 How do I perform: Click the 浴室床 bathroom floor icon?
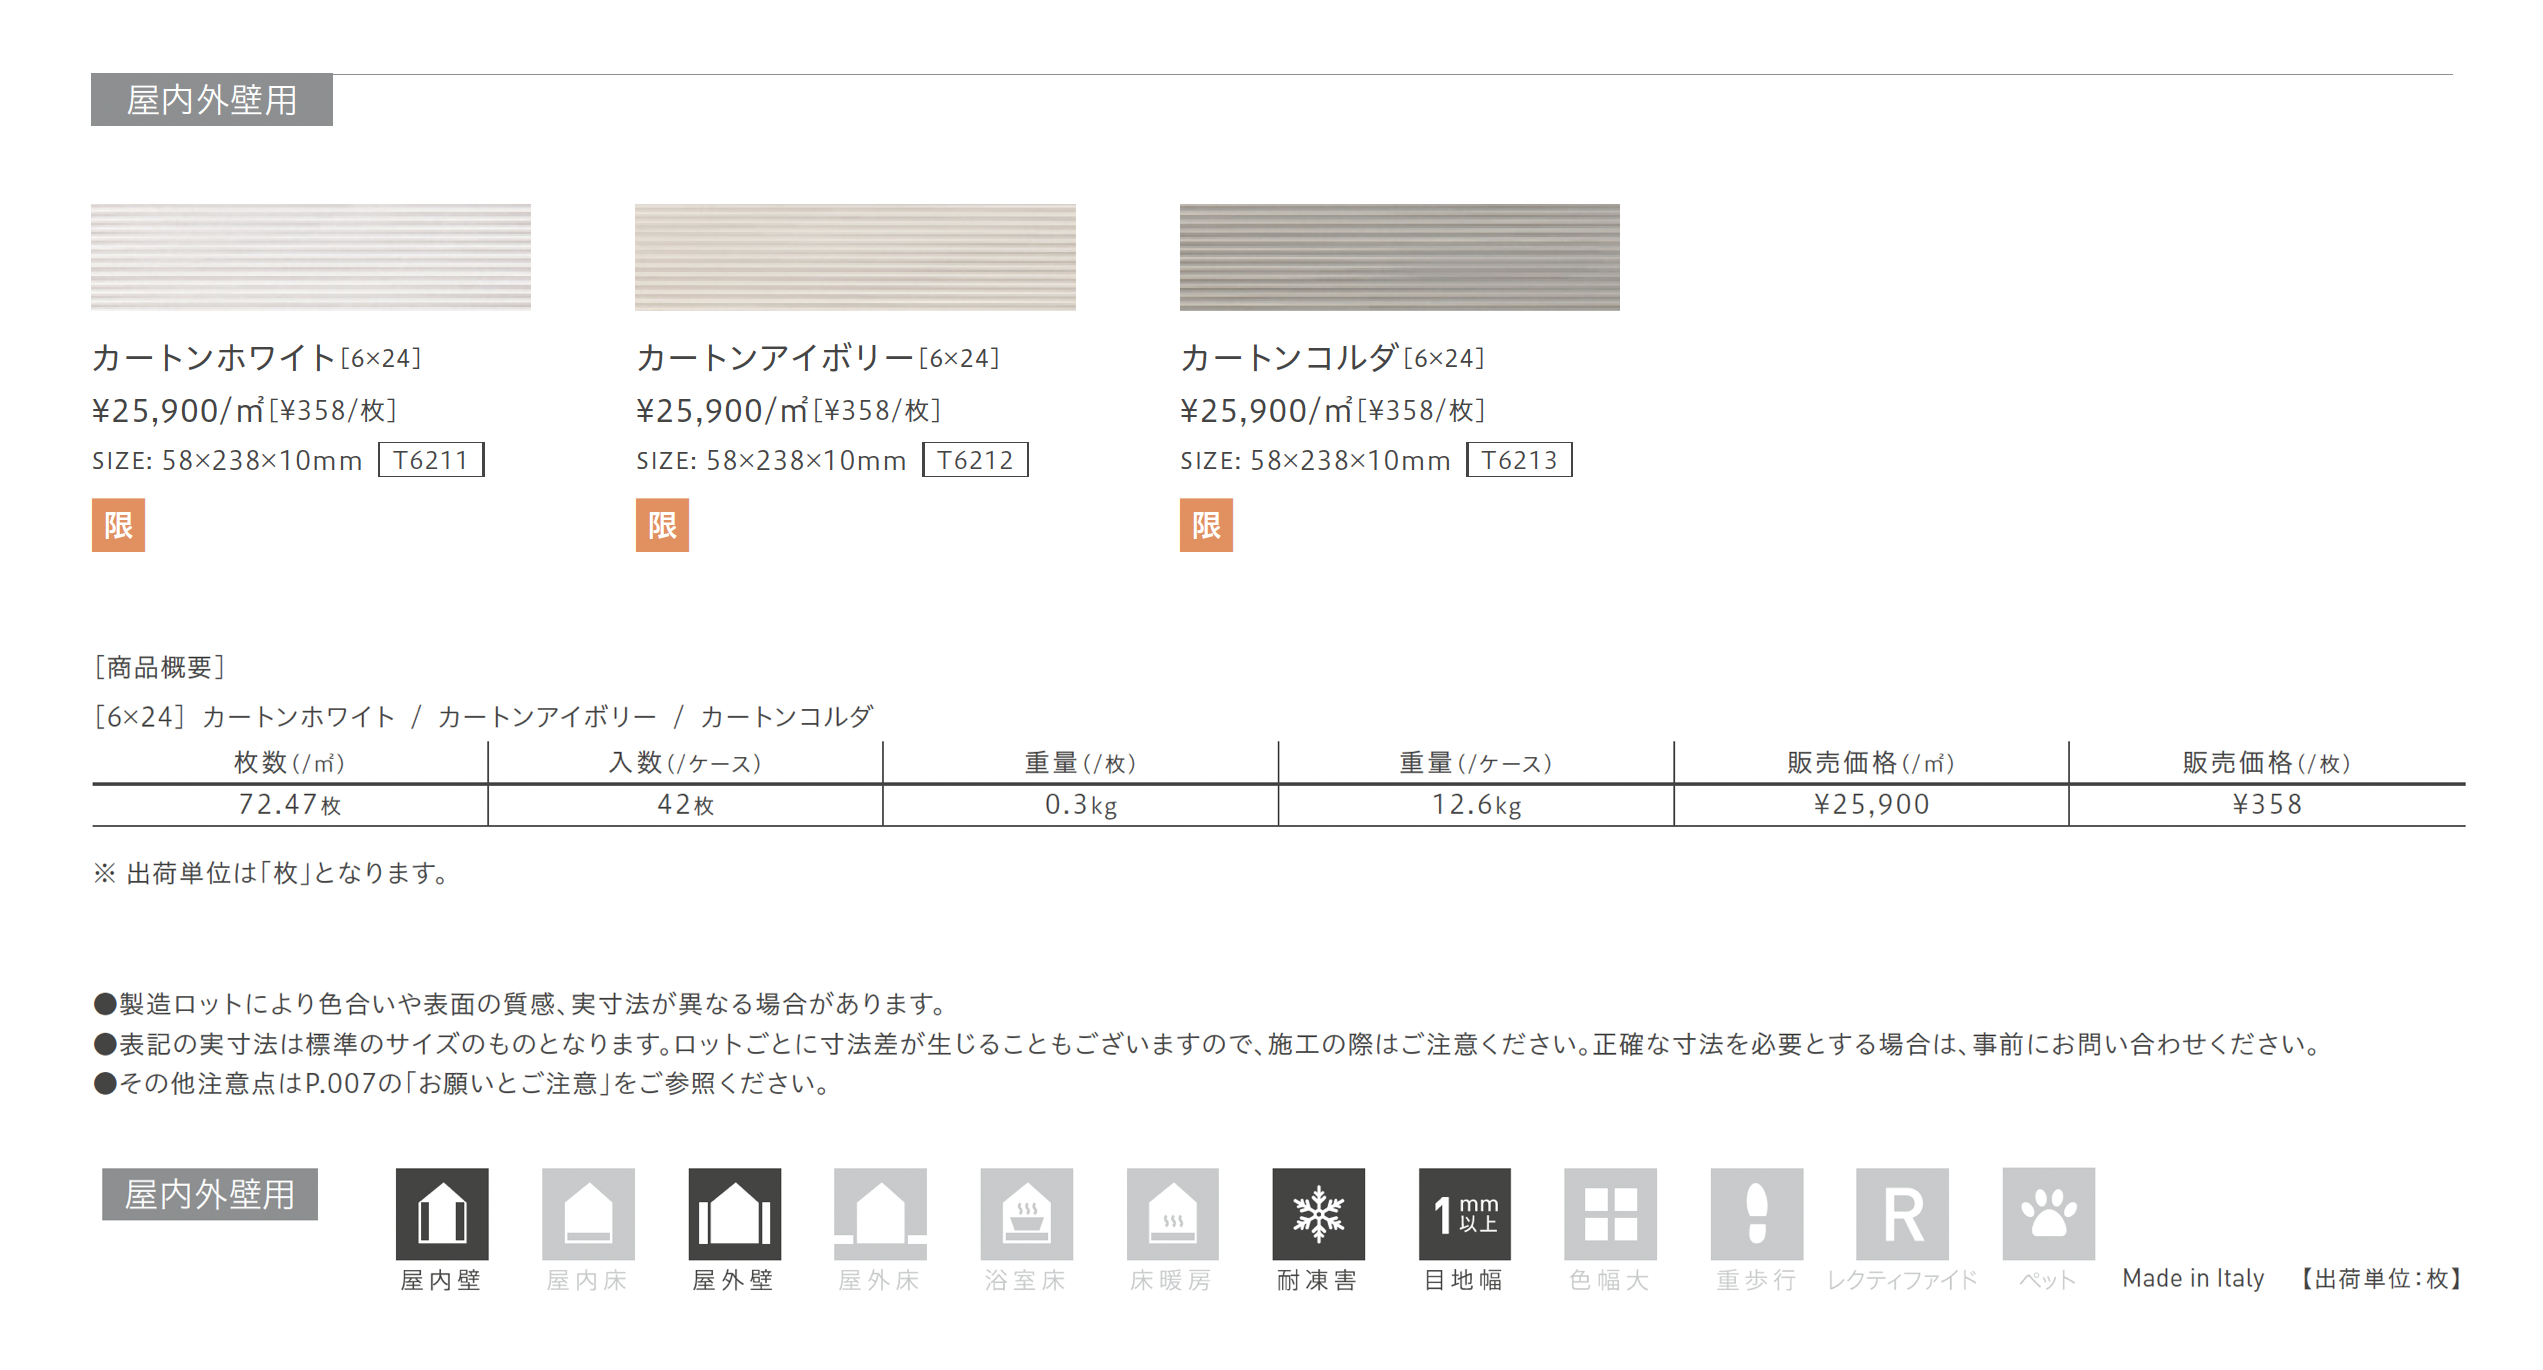pos(1026,1213)
